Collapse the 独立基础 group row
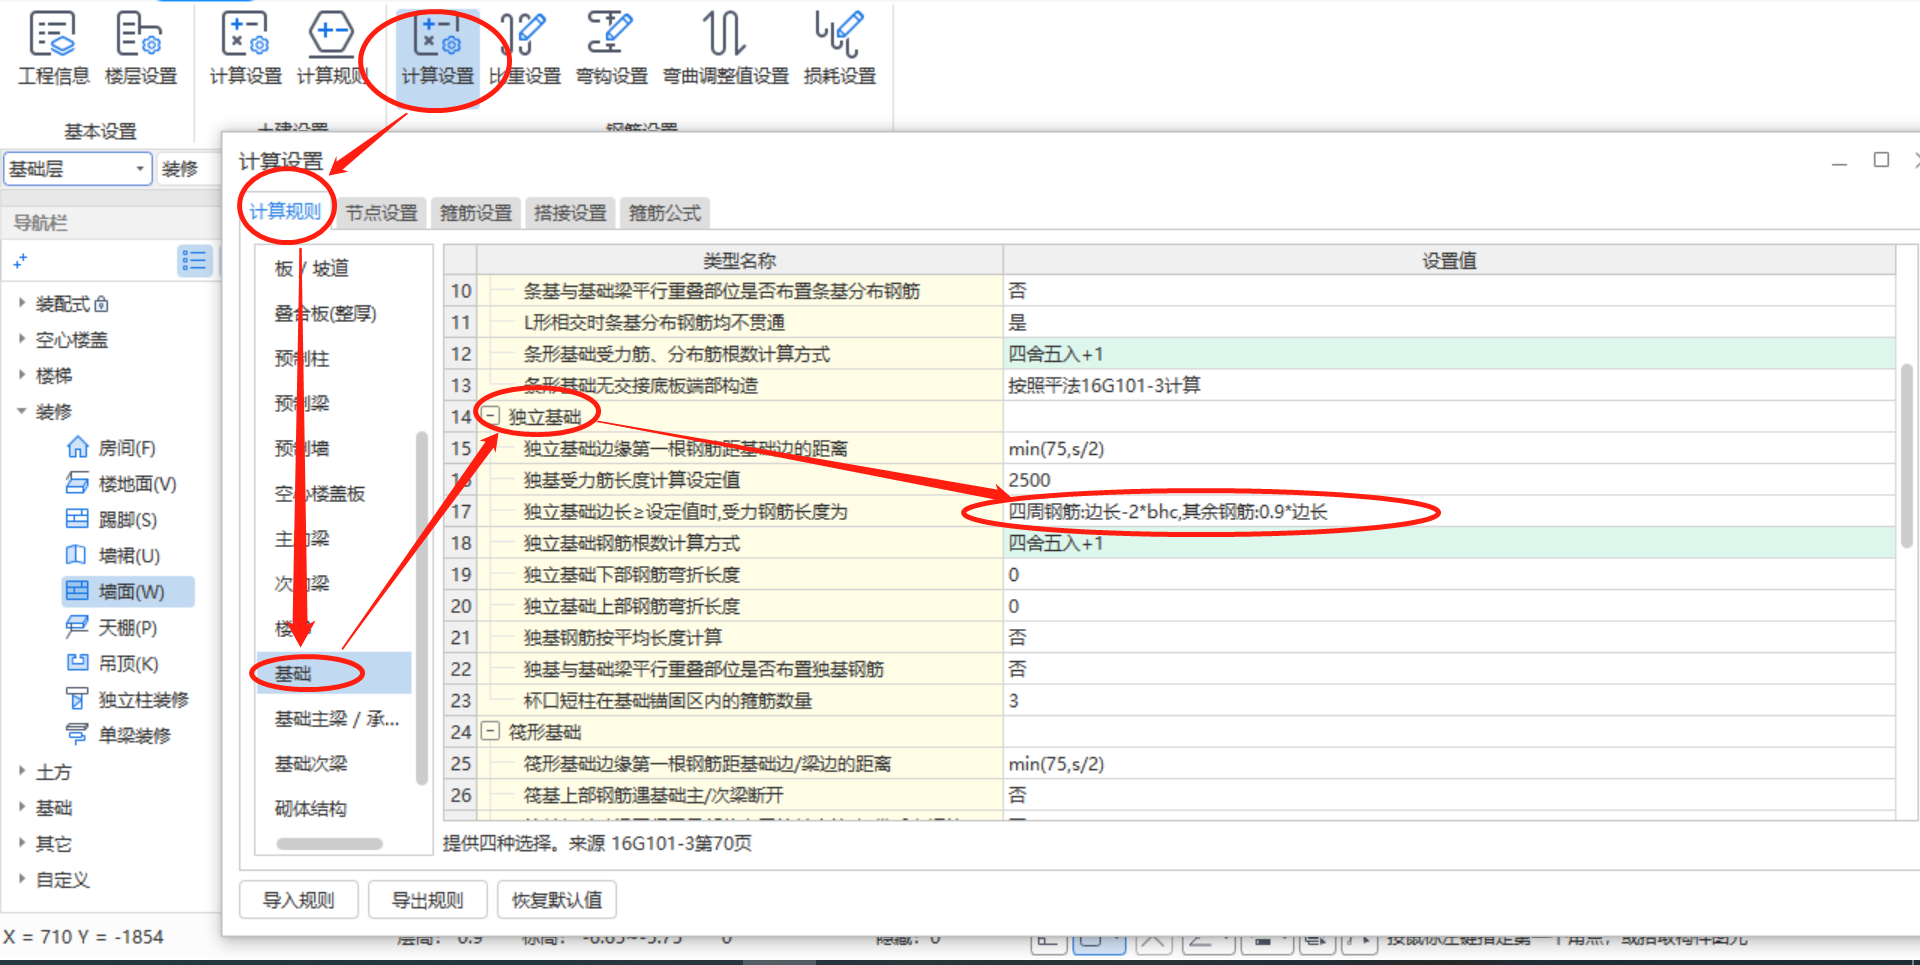 (491, 415)
